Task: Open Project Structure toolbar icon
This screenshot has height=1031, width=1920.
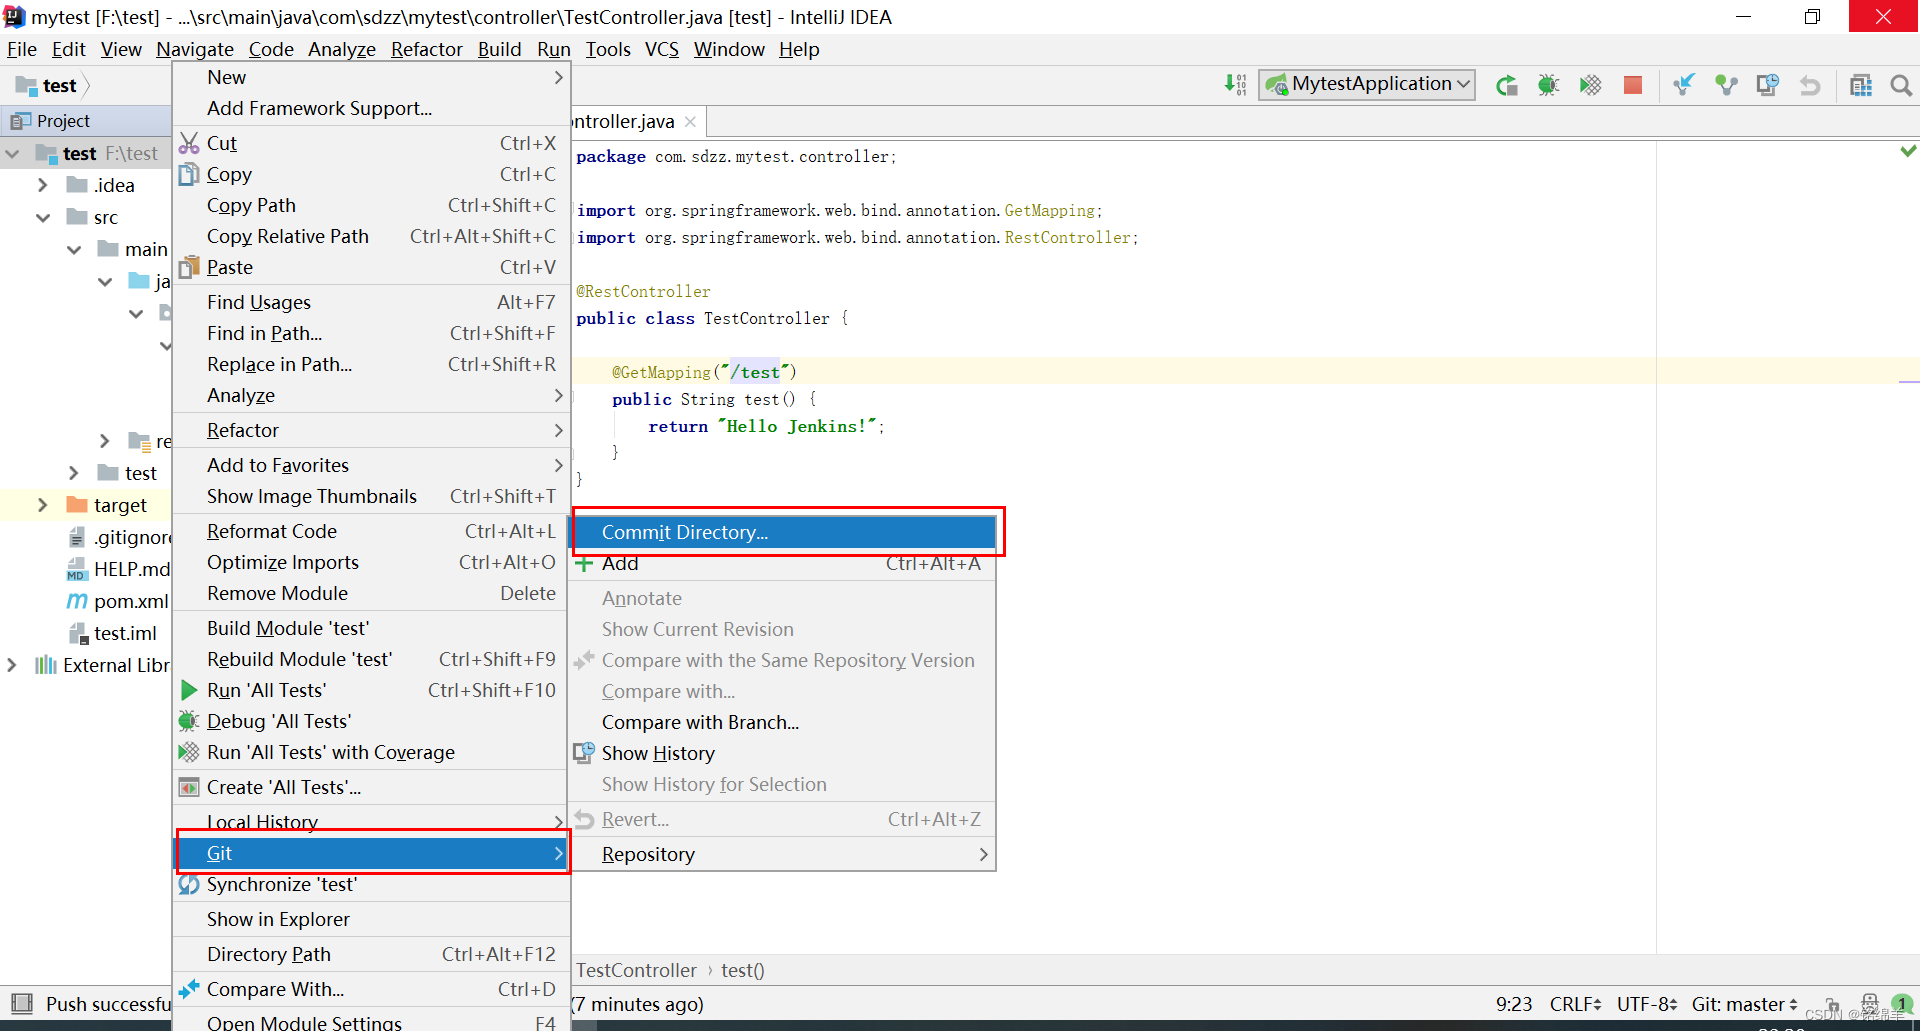Action: tap(1861, 86)
